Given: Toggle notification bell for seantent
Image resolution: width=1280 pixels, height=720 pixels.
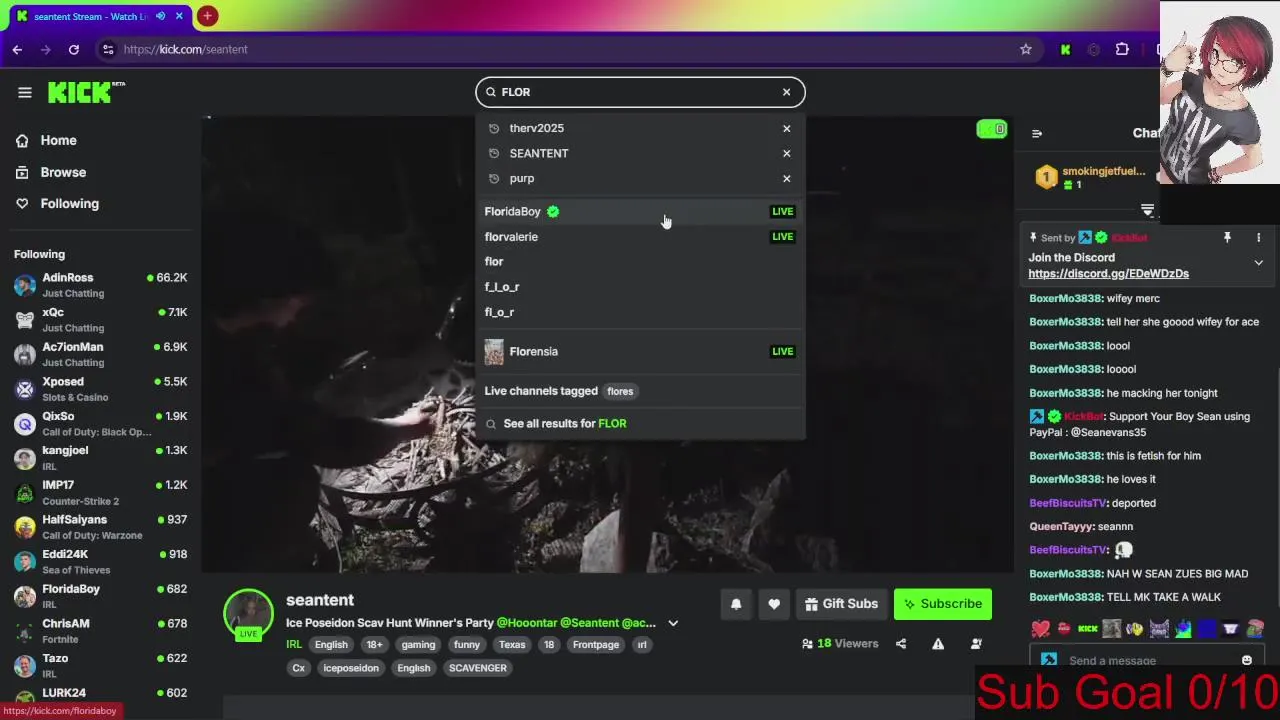Looking at the screenshot, I should point(736,604).
